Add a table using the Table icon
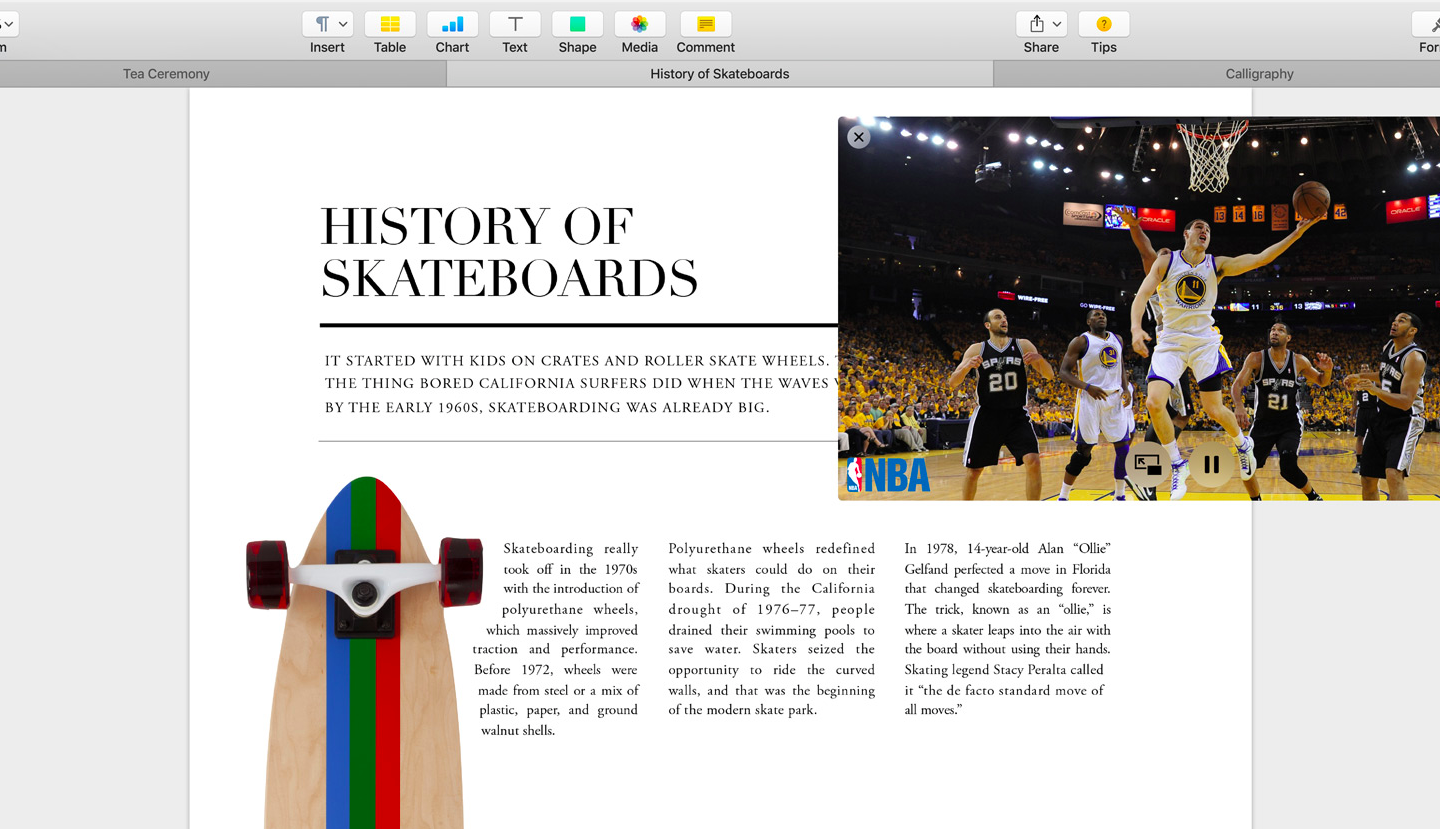The image size is (1440, 829). click(x=390, y=24)
